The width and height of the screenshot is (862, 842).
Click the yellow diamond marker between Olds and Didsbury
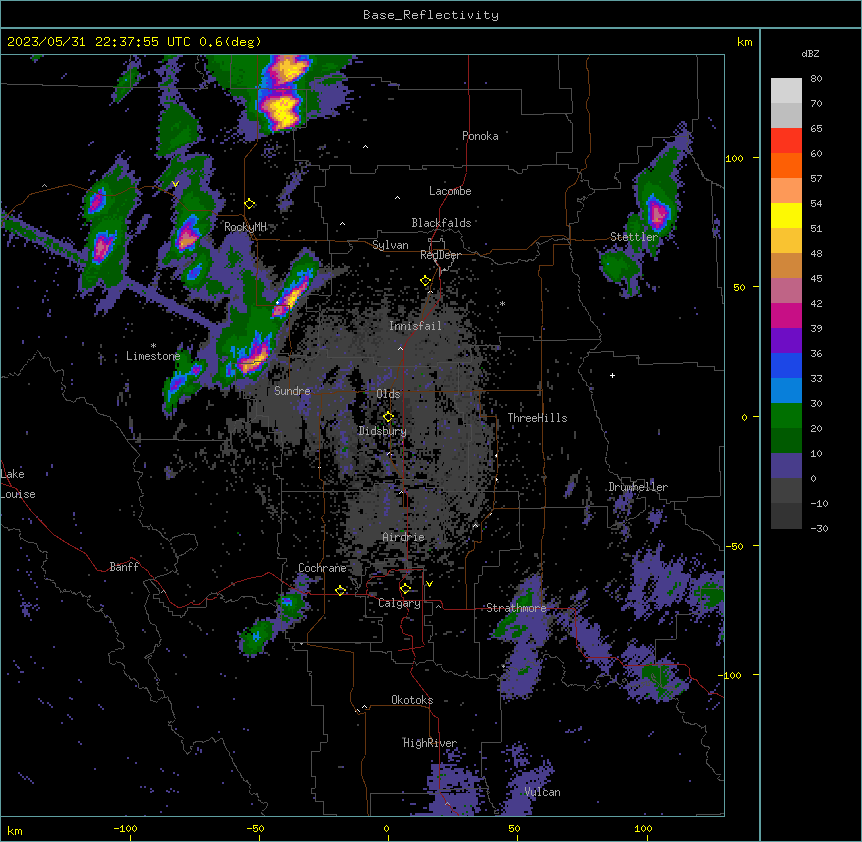click(388, 417)
